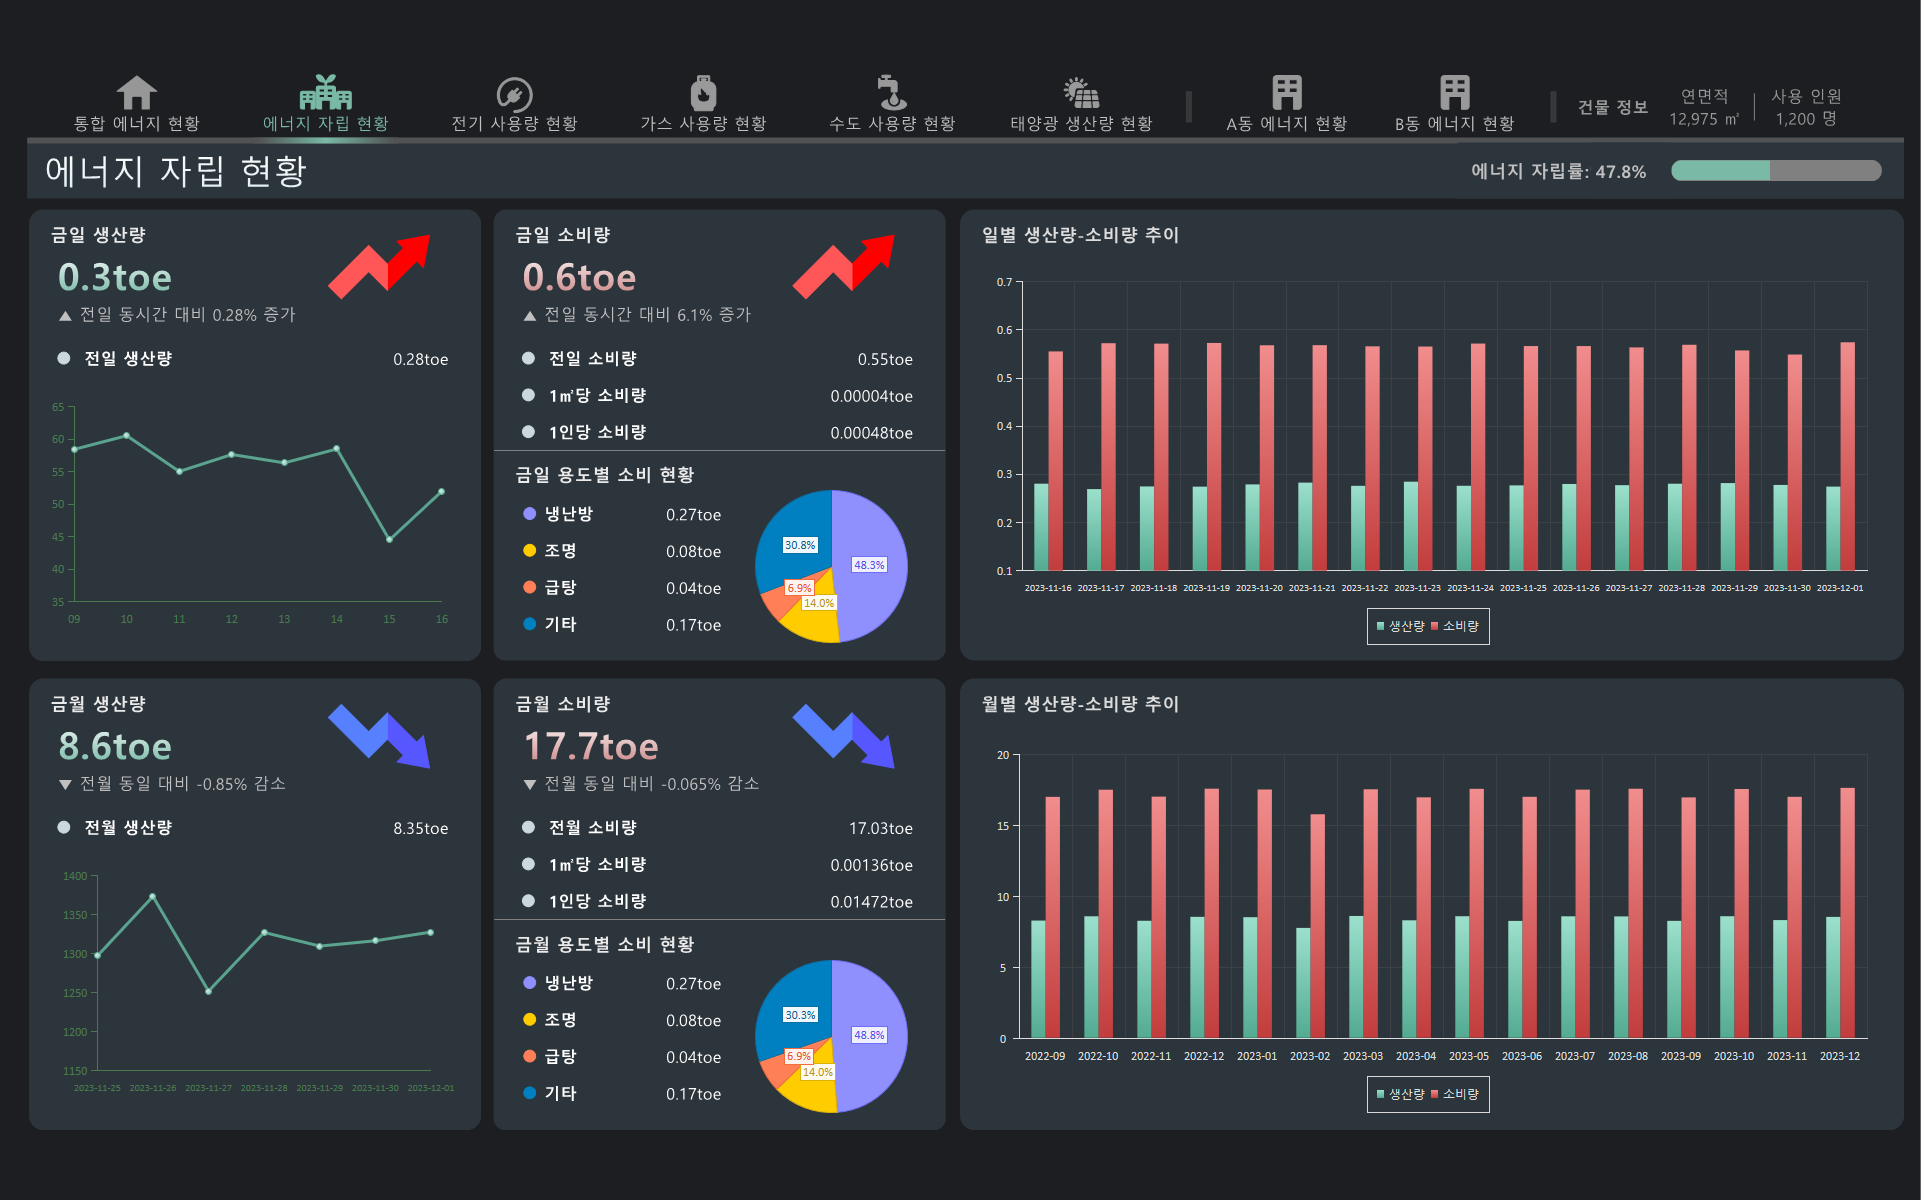The width and height of the screenshot is (1921, 1200).
Task: Click the 전기 사용량 현황 tab label
Action: 514,124
